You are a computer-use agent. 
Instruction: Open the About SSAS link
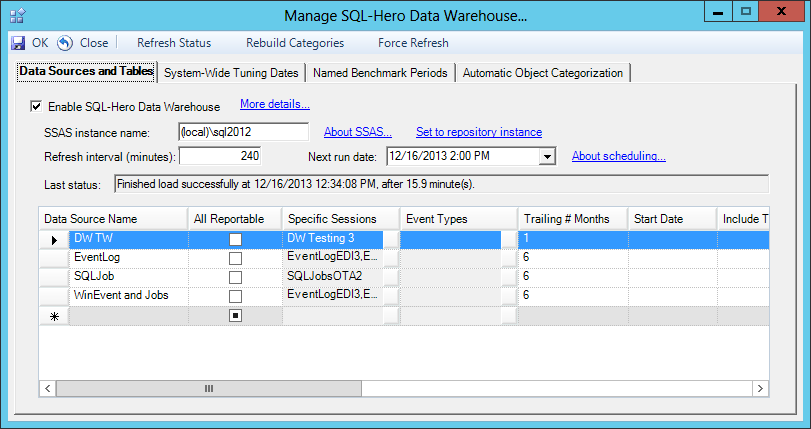[358, 132]
